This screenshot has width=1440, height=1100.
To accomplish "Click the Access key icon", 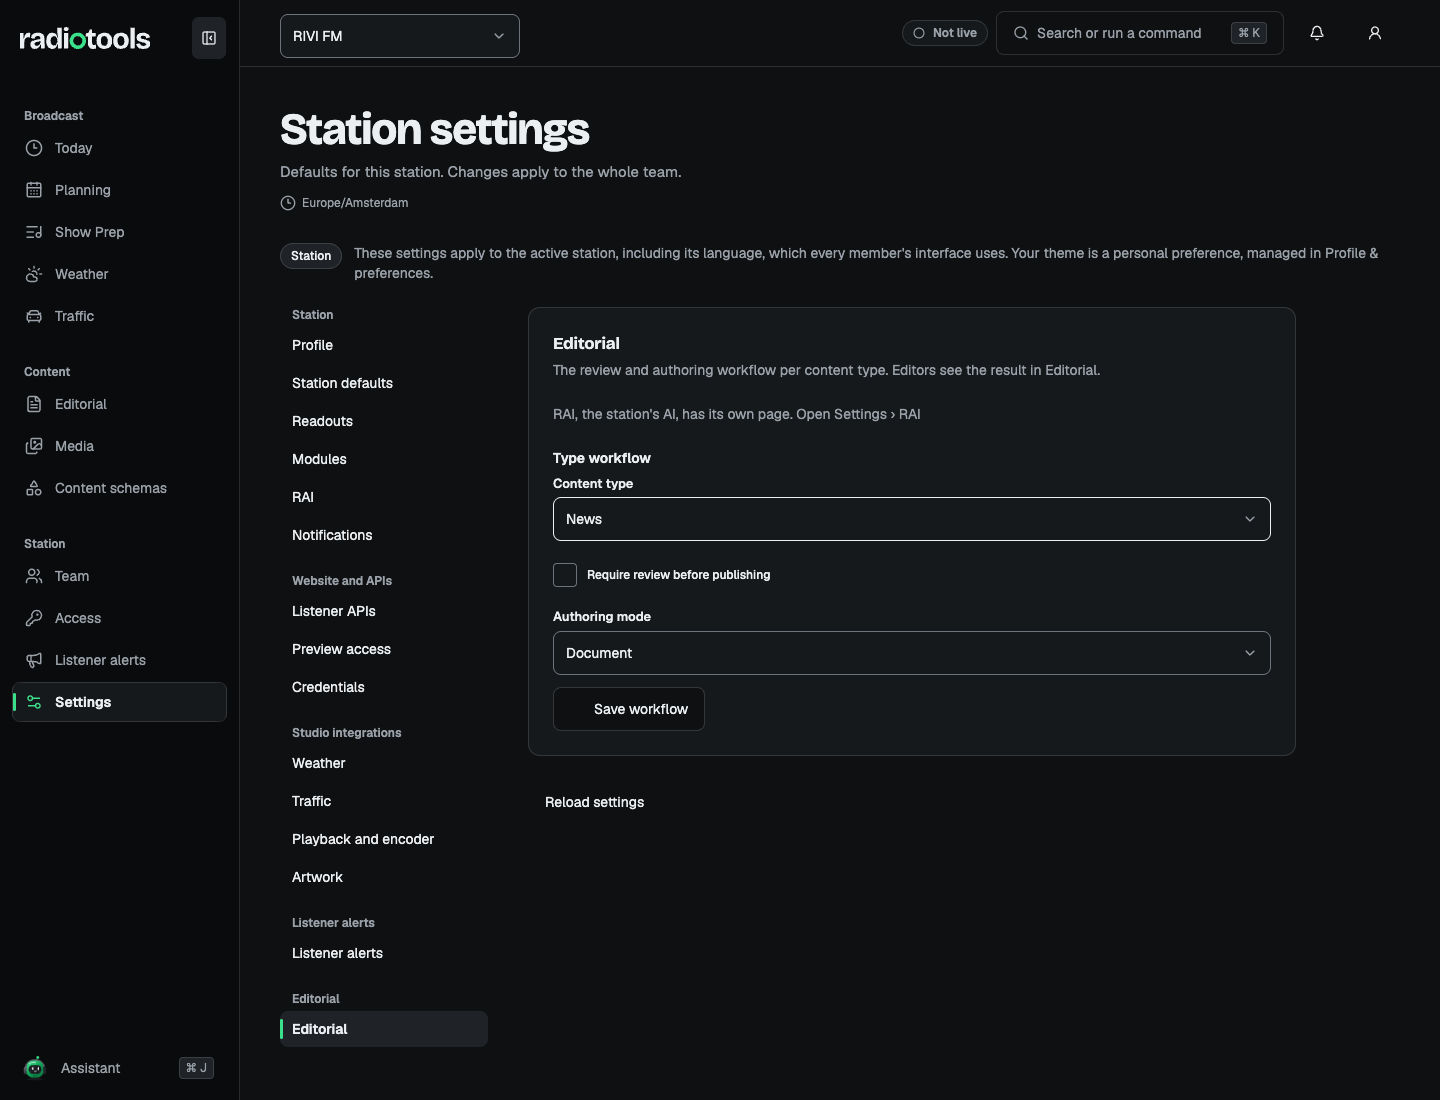I will click(34, 618).
